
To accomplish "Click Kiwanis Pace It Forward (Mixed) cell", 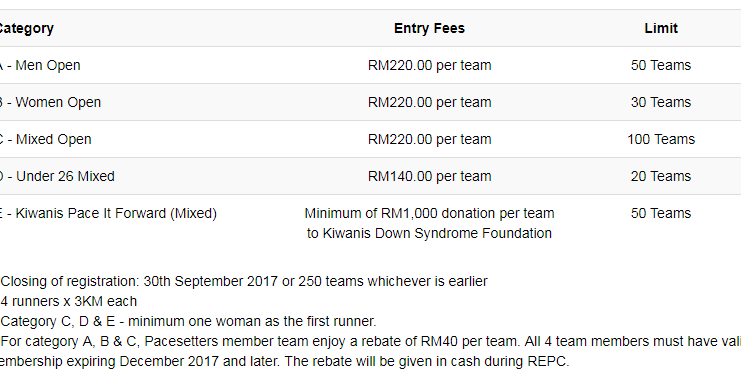I will (108, 213).
